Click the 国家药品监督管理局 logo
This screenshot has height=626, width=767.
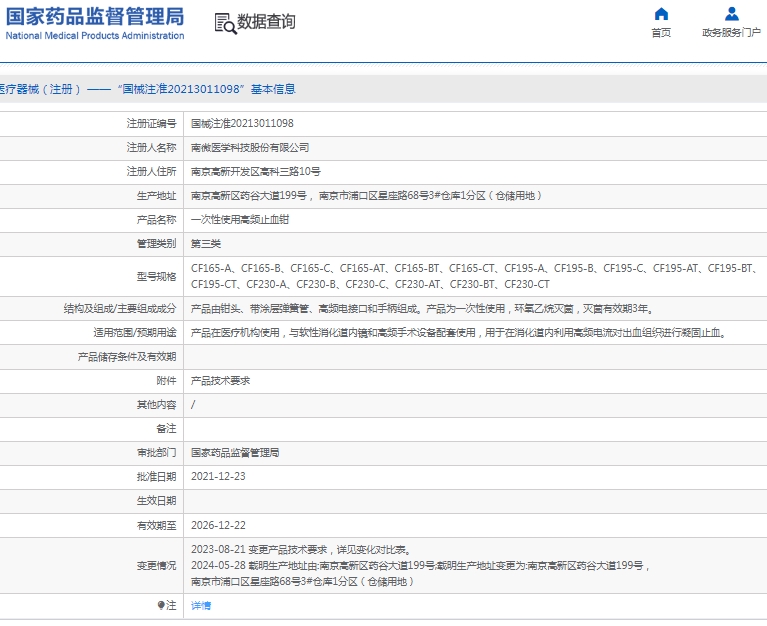95,17
